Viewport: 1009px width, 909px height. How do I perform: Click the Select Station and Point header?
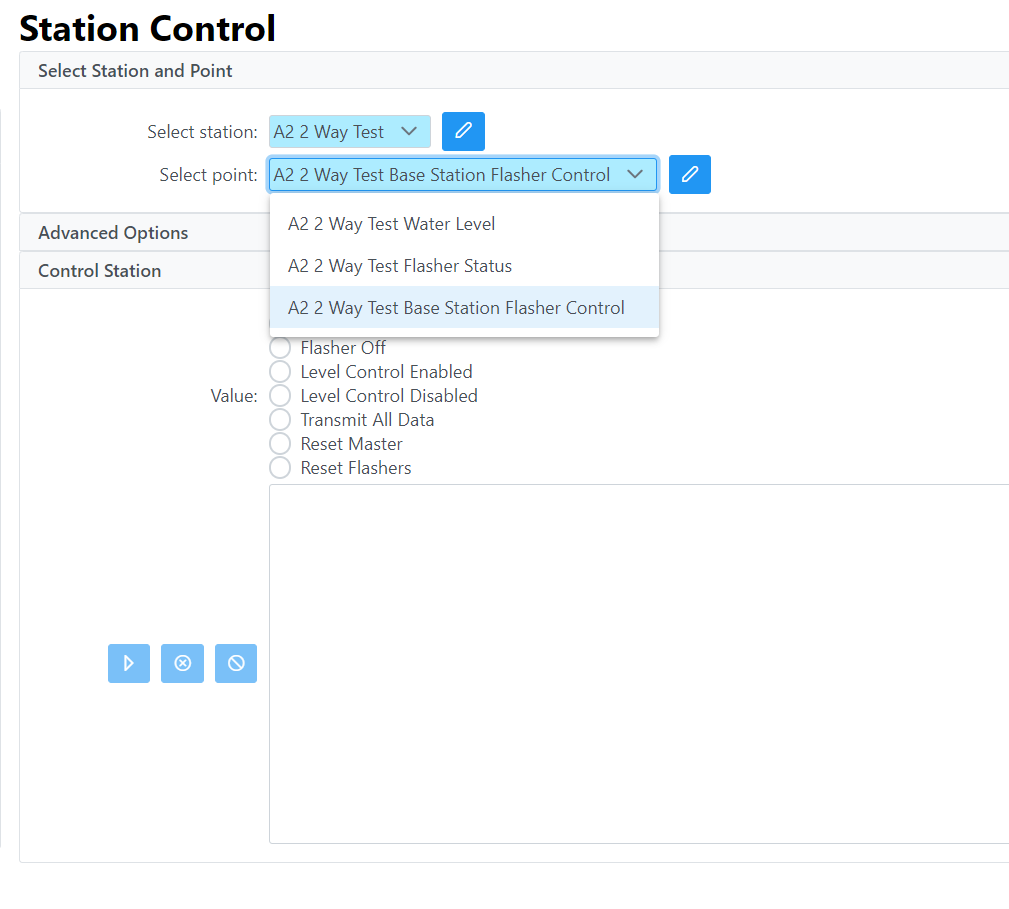point(135,71)
